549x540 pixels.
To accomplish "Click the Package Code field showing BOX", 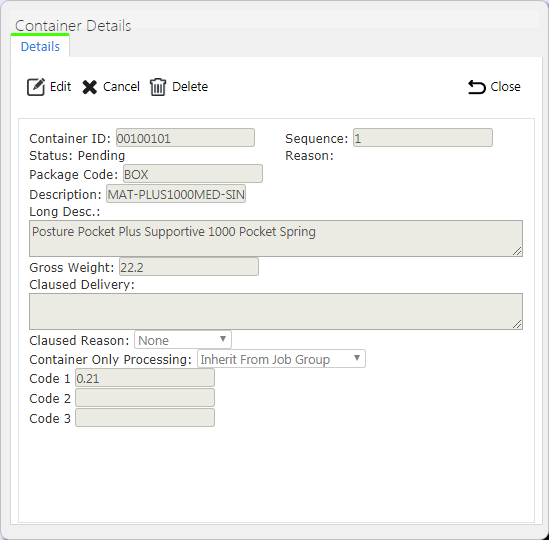I will click(193, 174).
